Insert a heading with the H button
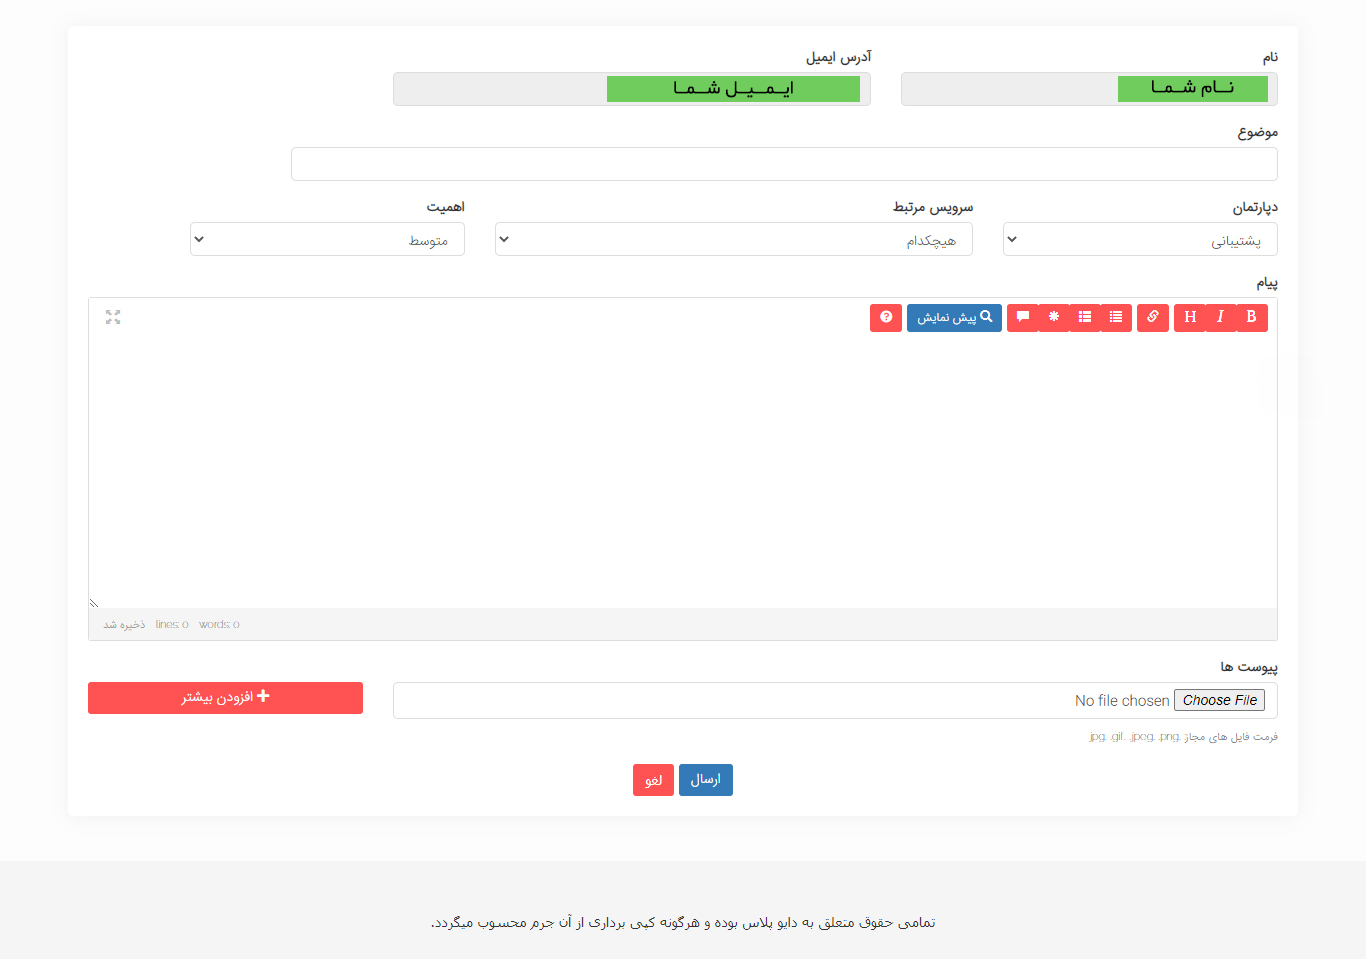 pyautogui.click(x=1190, y=317)
